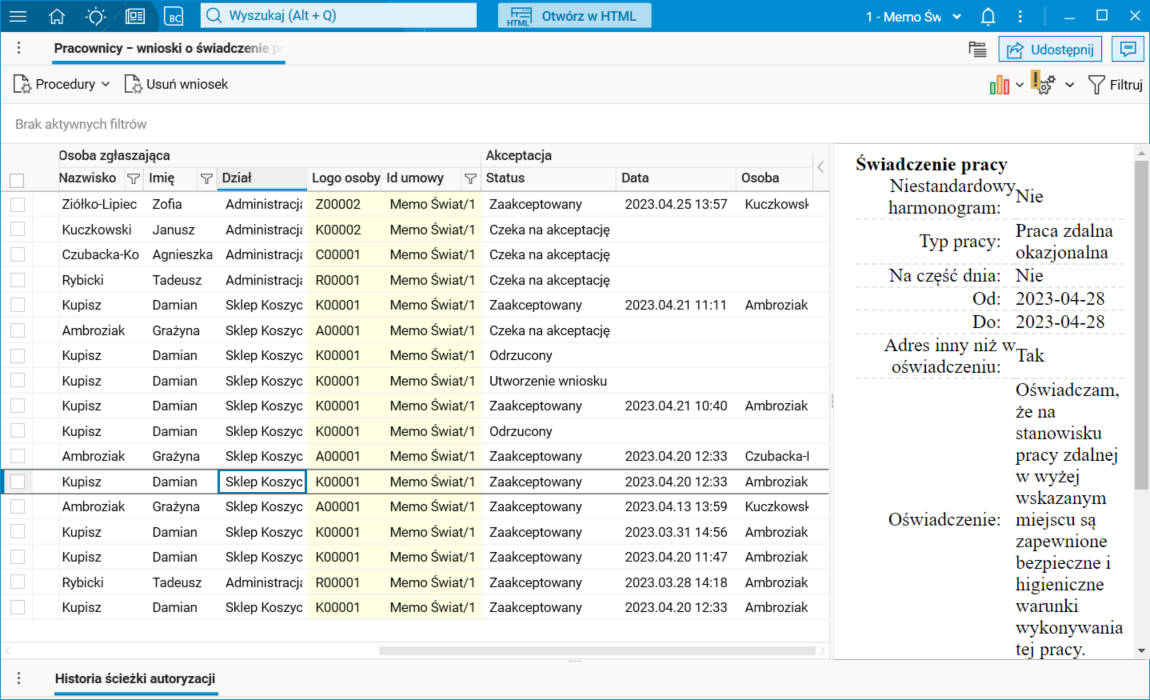The width and height of the screenshot is (1150, 700).
Task: Click the Procedury label
Action: 65,84
